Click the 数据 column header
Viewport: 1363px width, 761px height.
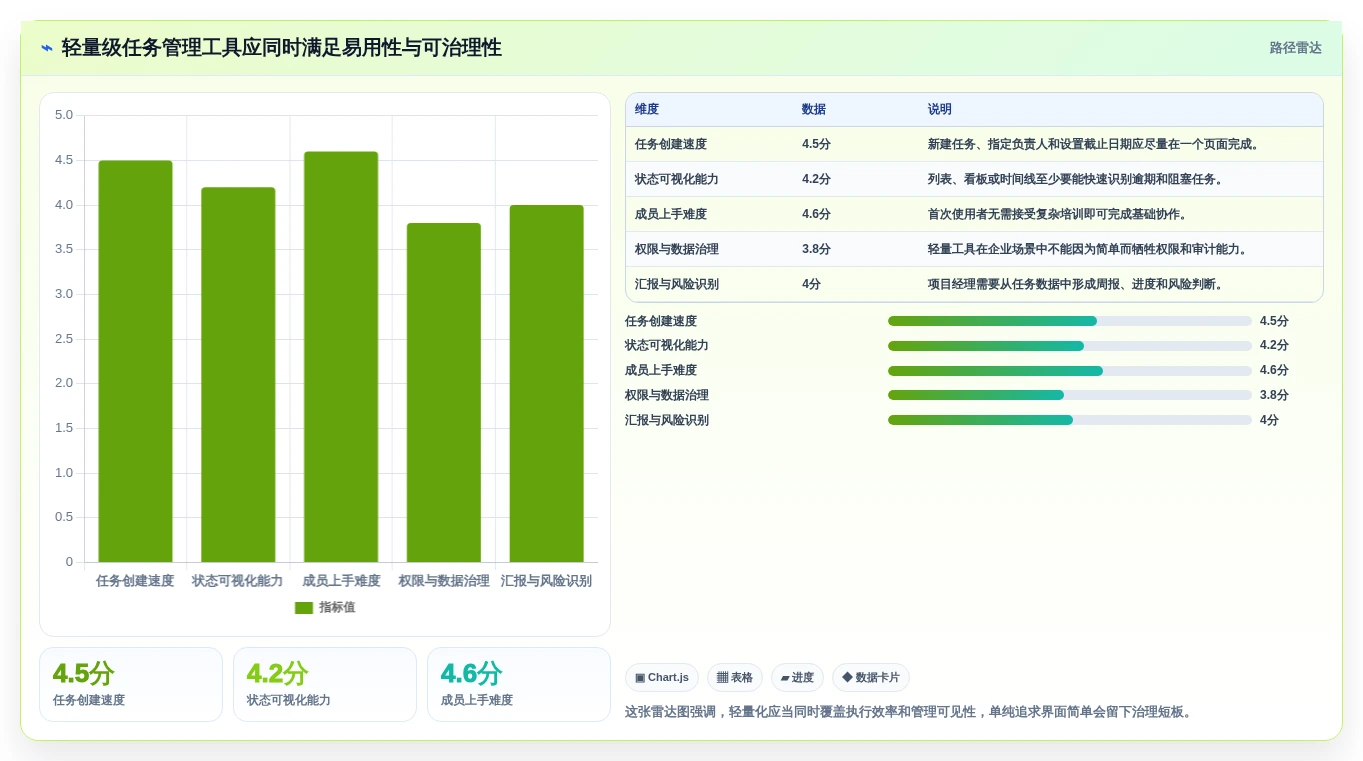pyautogui.click(x=814, y=110)
